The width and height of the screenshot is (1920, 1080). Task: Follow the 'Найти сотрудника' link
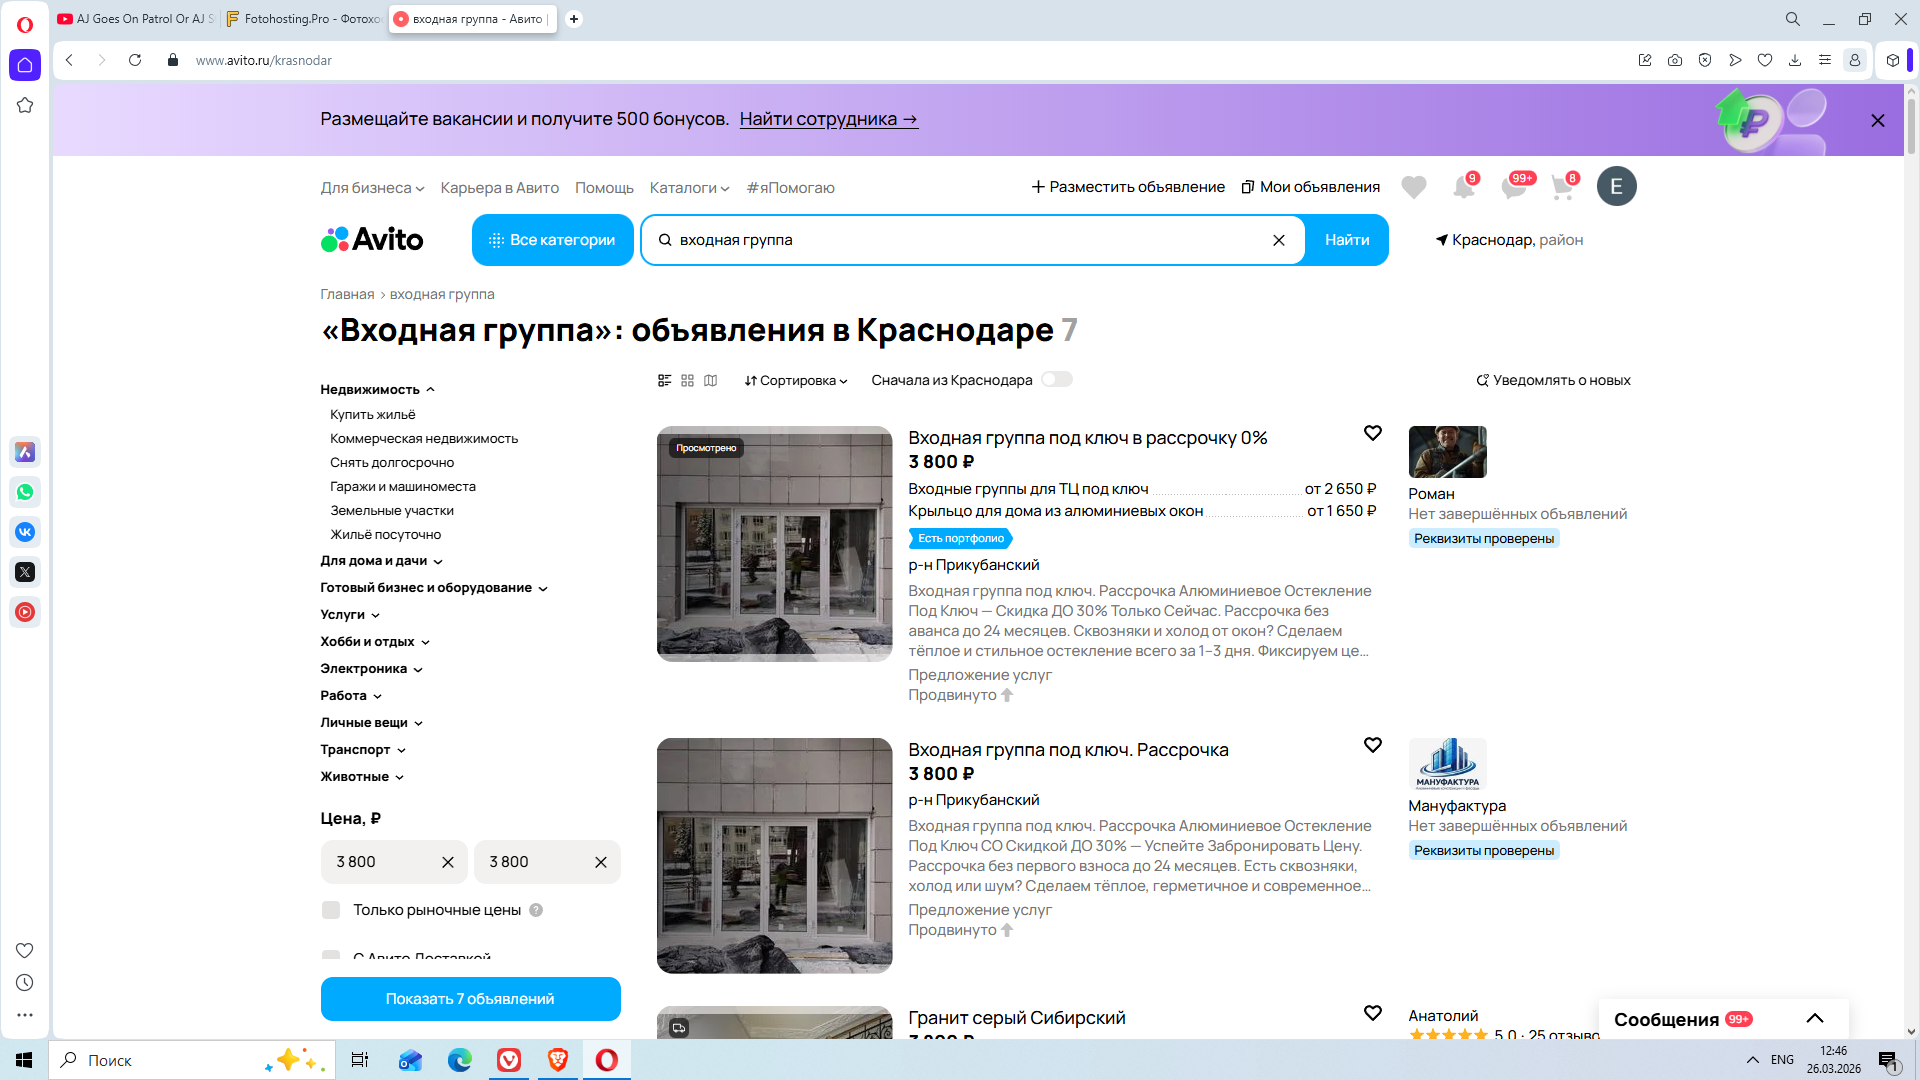click(x=828, y=119)
